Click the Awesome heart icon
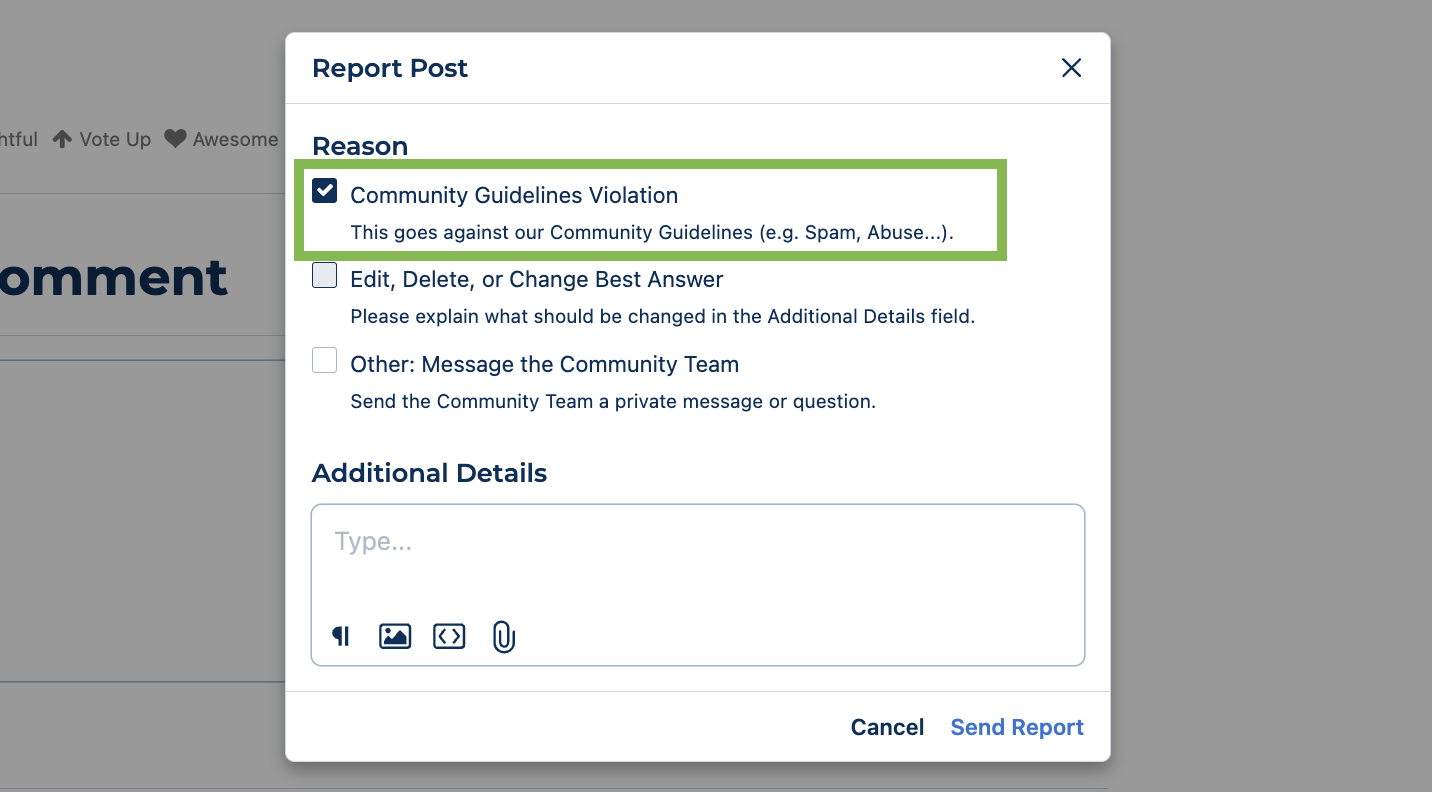Image resolution: width=1432 pixels, height=792 pixels. point(175,139)
